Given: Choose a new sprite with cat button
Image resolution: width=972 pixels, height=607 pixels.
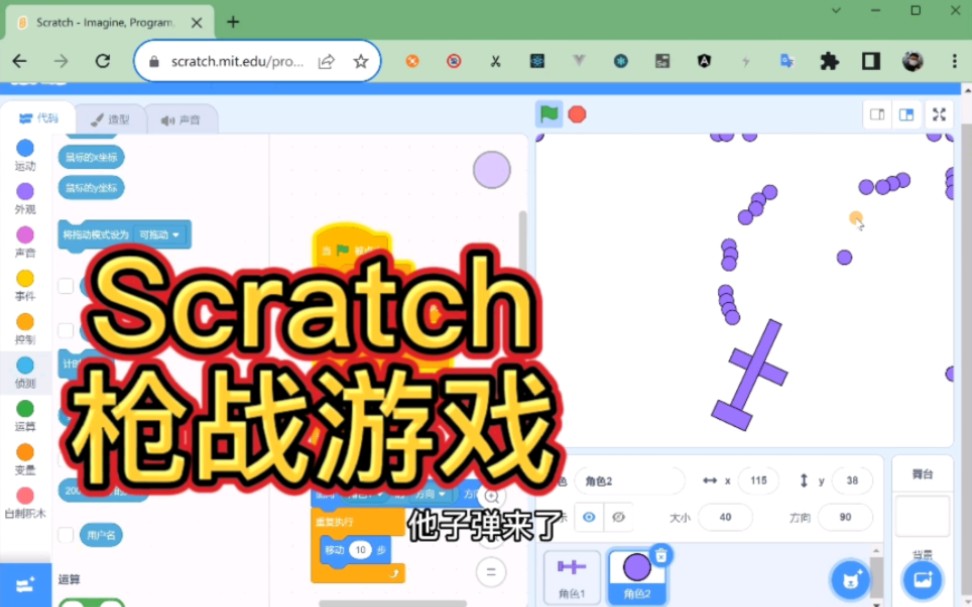Looking at the screenshot, I should pyautogui.click(x=850, y=579).
